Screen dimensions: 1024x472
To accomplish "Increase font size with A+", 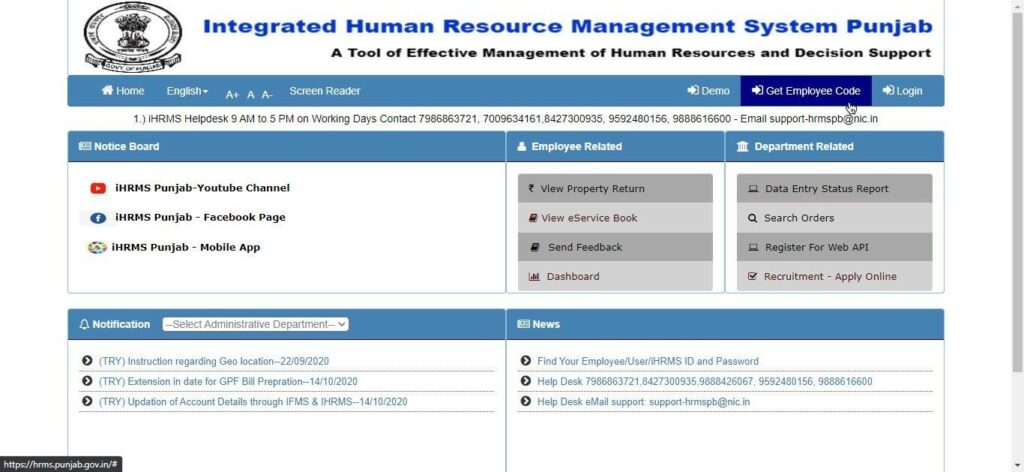I will point(232,95).
